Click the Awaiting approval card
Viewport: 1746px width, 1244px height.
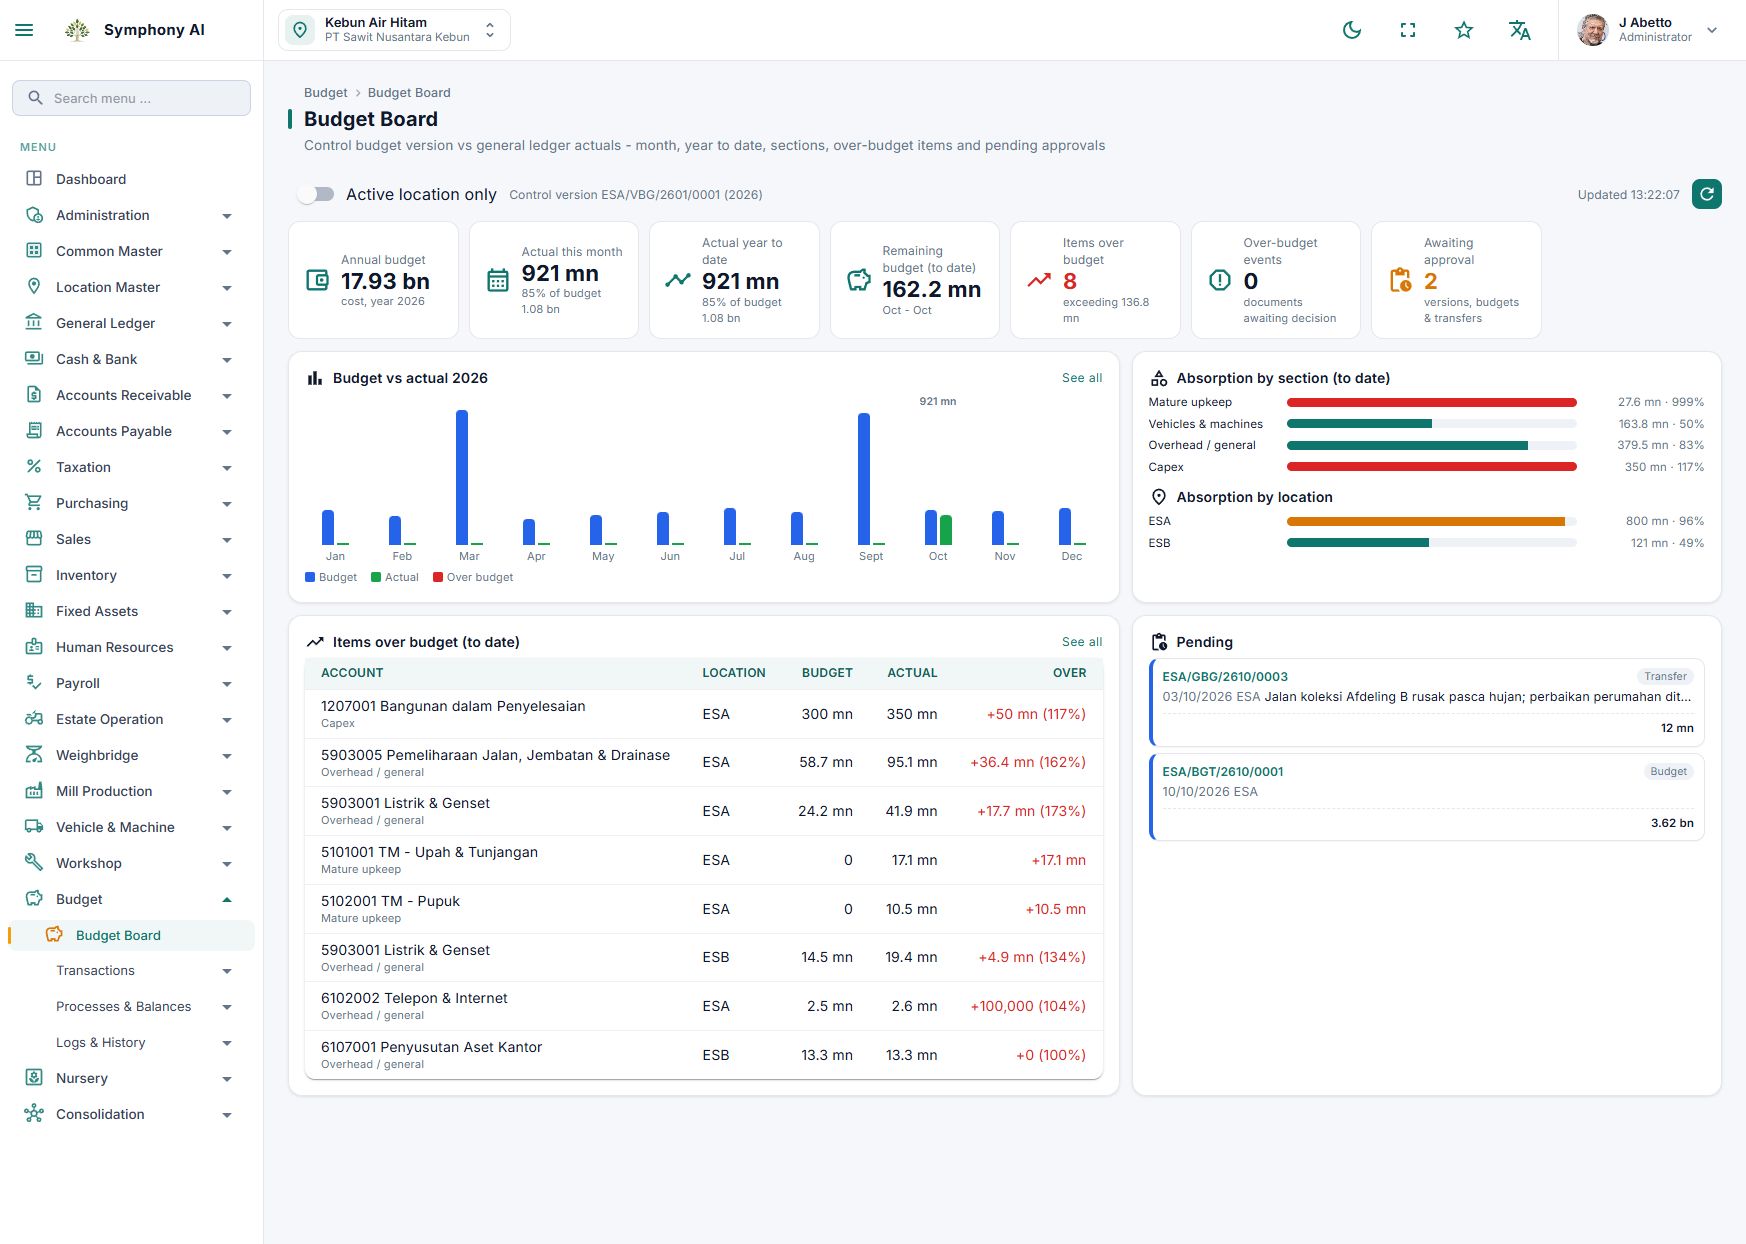[x=1456, y=280]
